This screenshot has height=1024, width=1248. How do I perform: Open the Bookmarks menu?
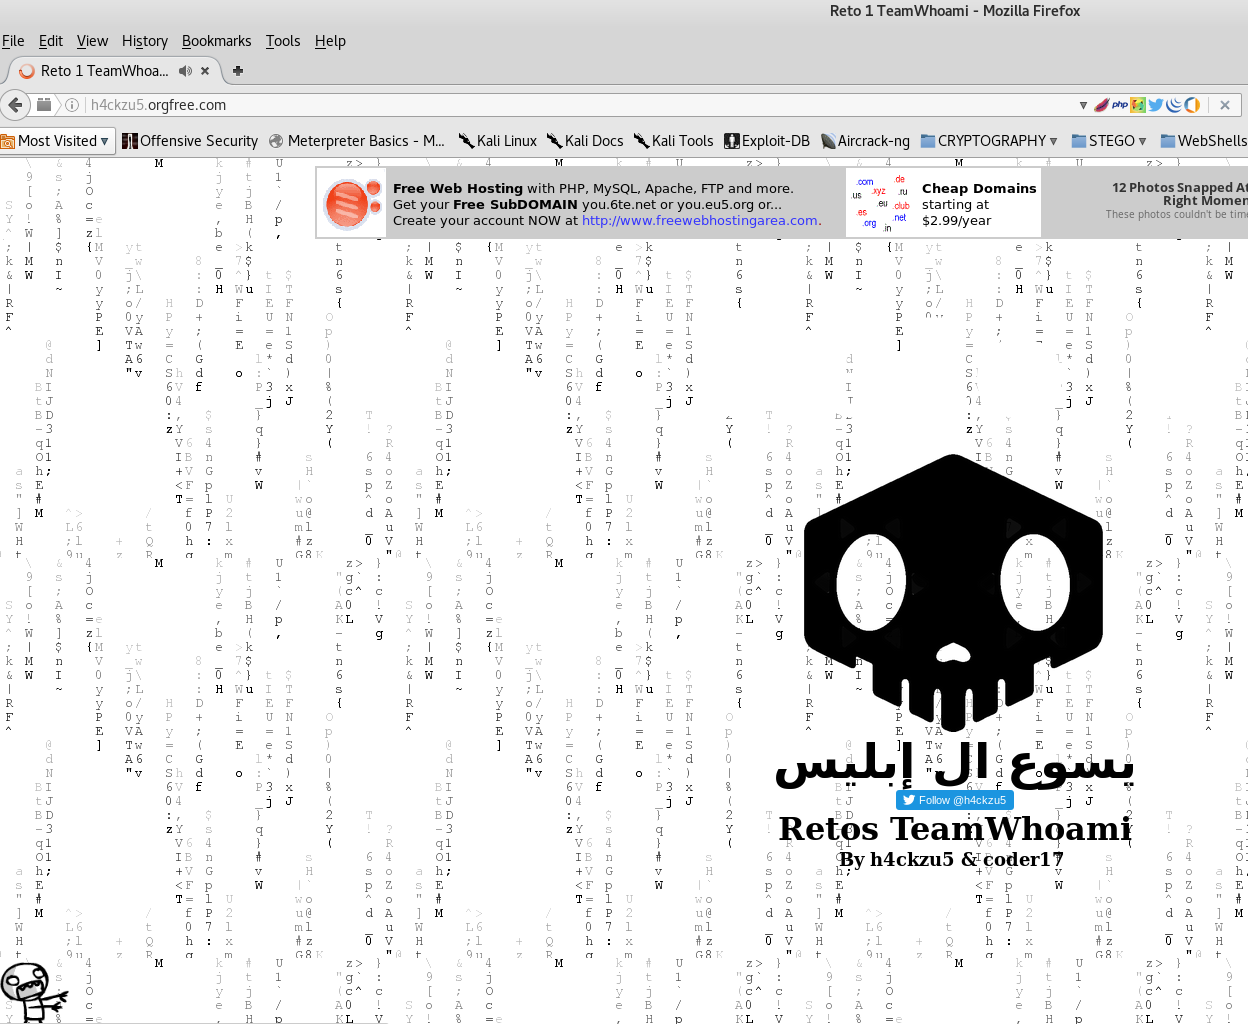(x=216, y=41)
